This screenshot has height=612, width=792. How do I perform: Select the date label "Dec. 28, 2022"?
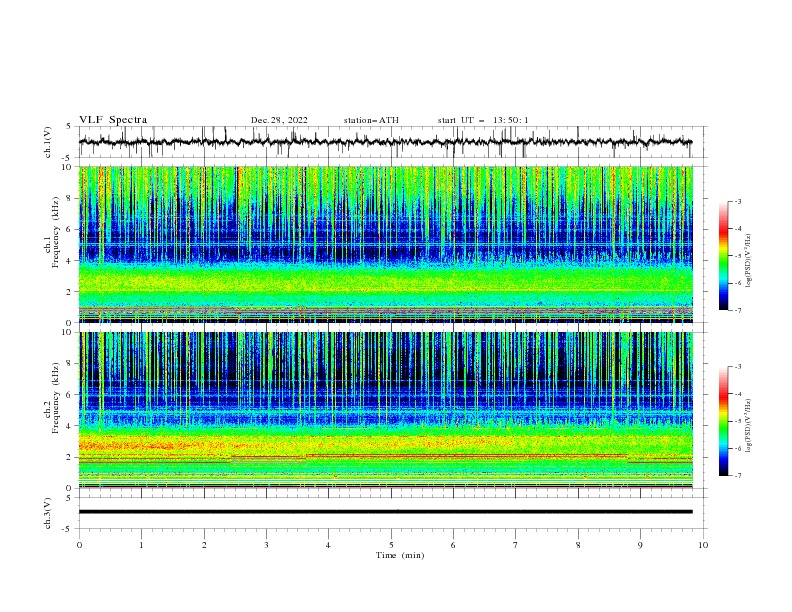point(279,120)
